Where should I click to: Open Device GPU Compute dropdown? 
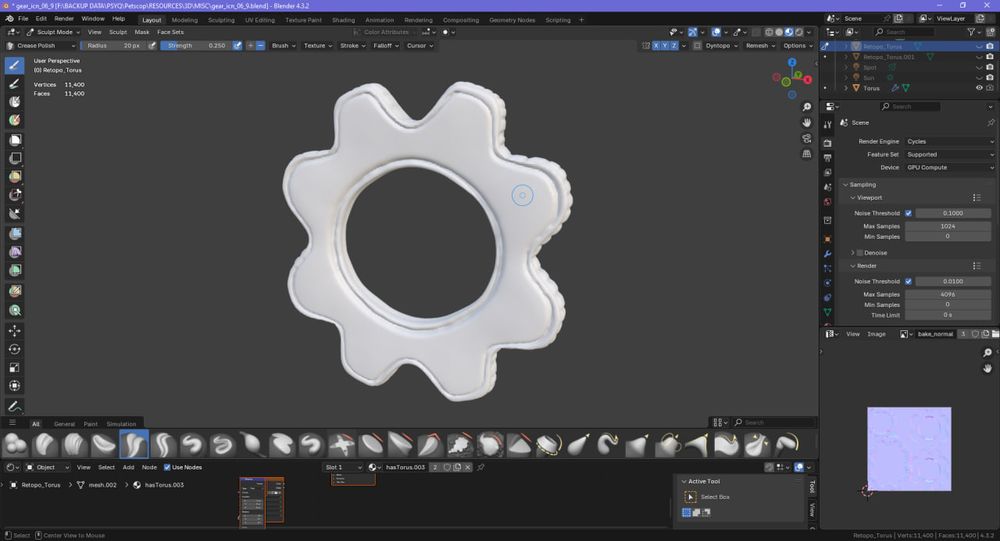949,167
